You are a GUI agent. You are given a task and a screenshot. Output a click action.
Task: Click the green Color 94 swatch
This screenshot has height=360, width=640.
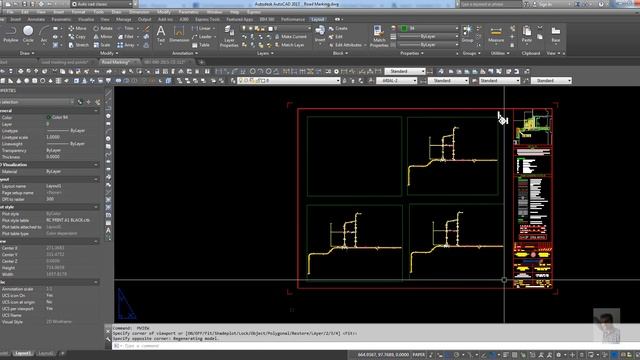(49, 117)
